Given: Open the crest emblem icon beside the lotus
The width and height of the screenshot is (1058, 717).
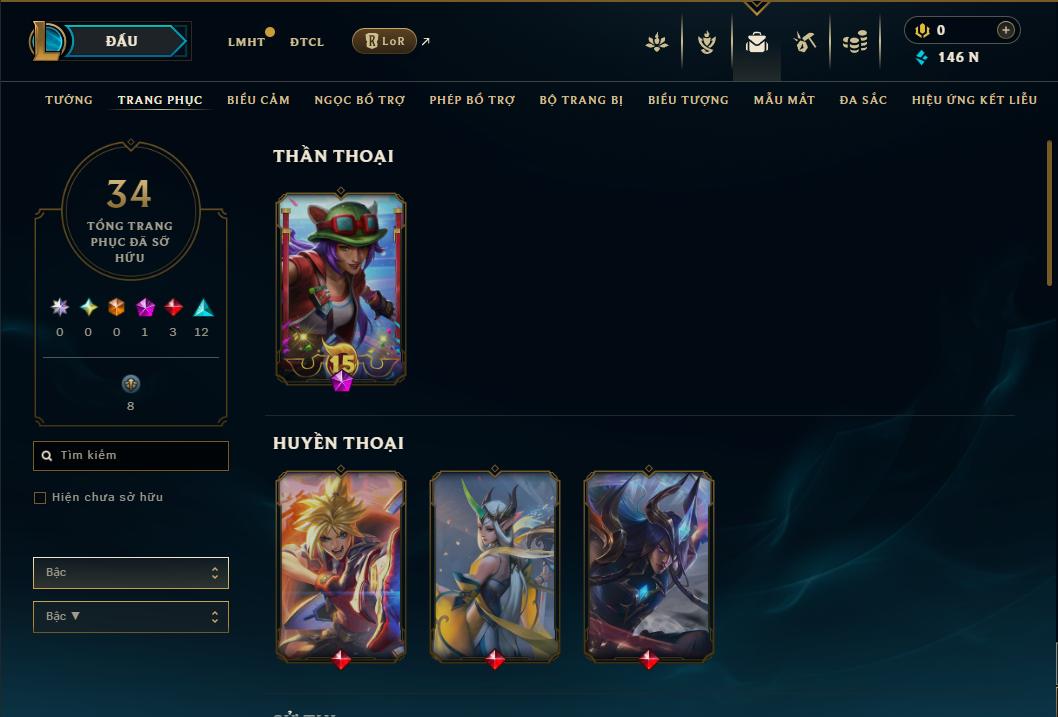Looking at the screenshot, I should (706, 42).
